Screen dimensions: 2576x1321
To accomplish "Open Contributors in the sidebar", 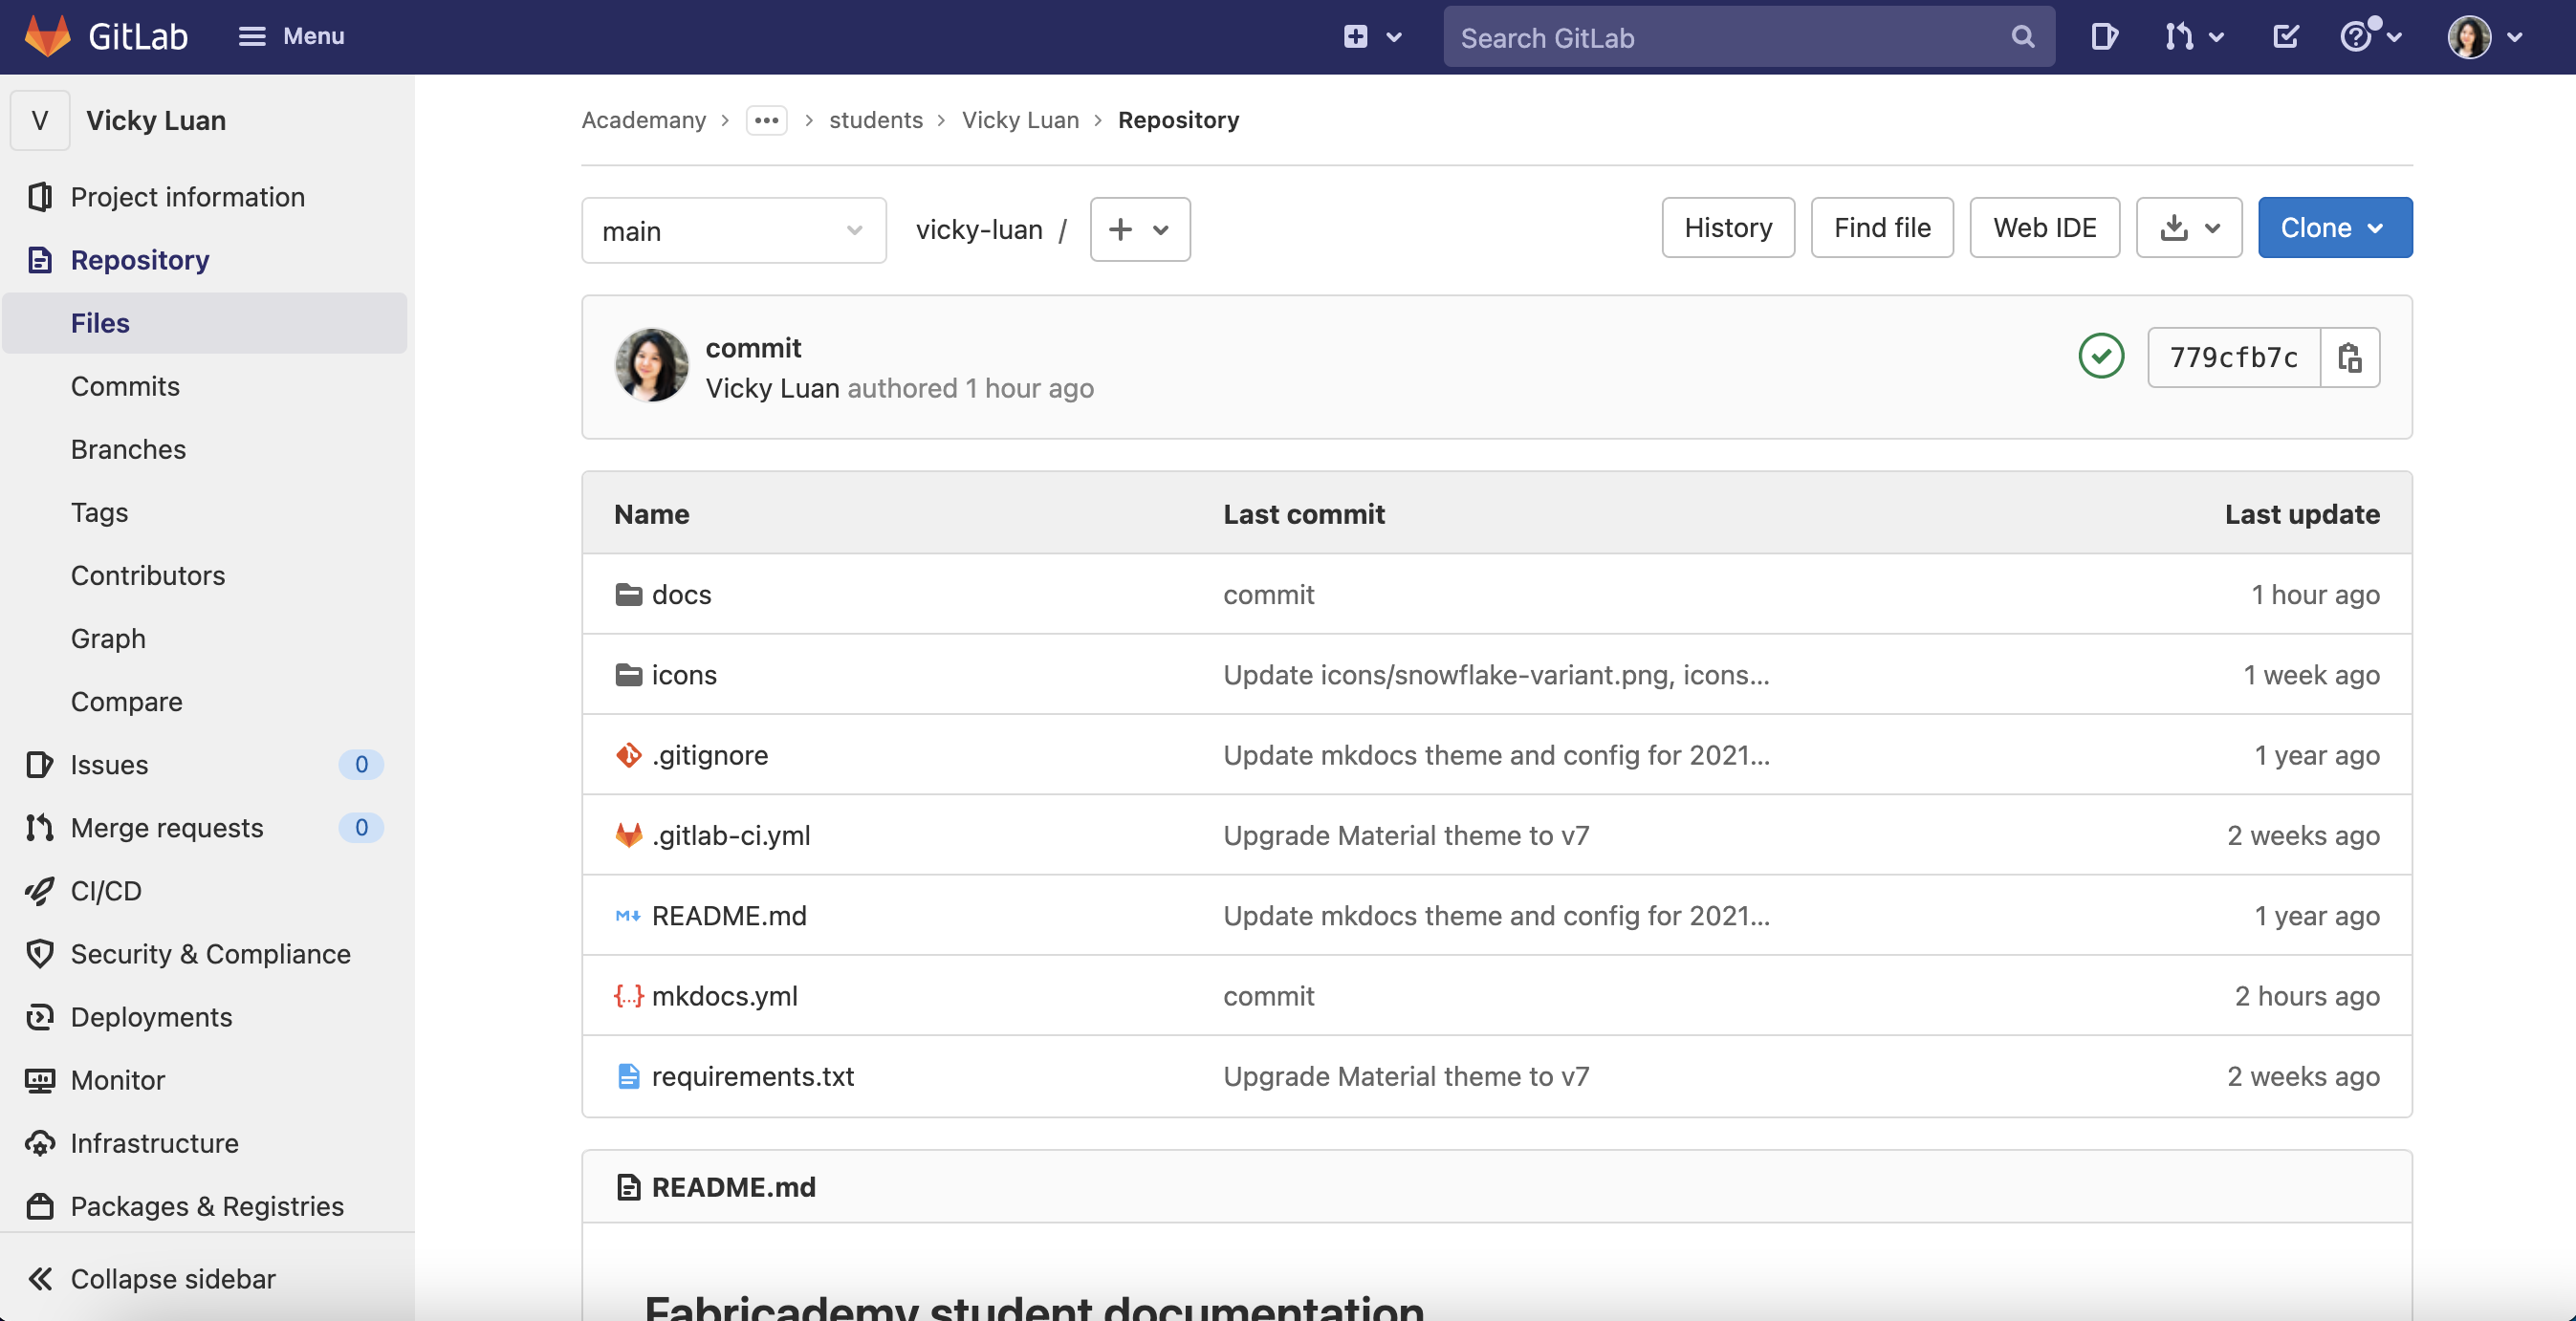I will click(x=148, y=575).
